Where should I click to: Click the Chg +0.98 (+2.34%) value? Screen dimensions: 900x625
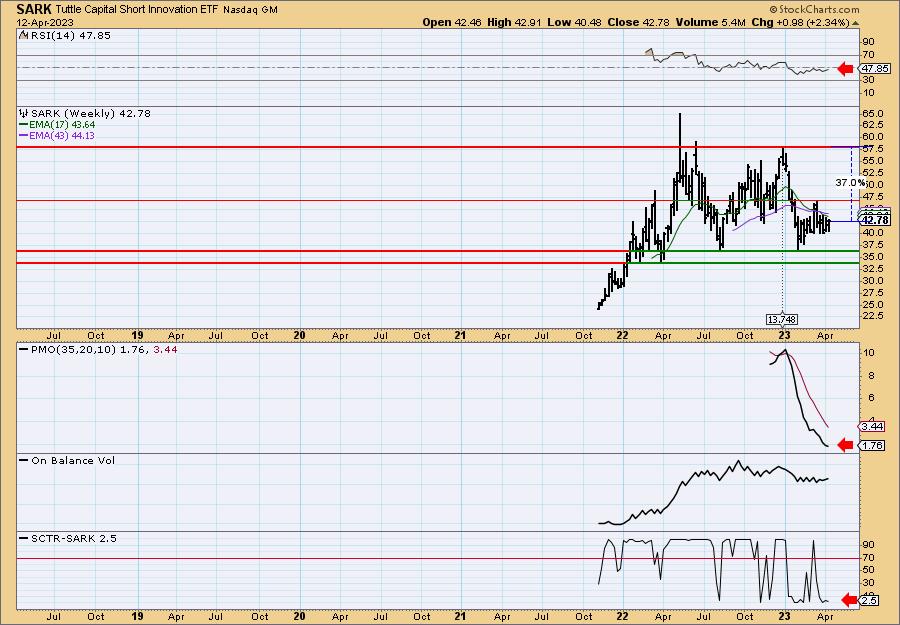pos(800,22)
